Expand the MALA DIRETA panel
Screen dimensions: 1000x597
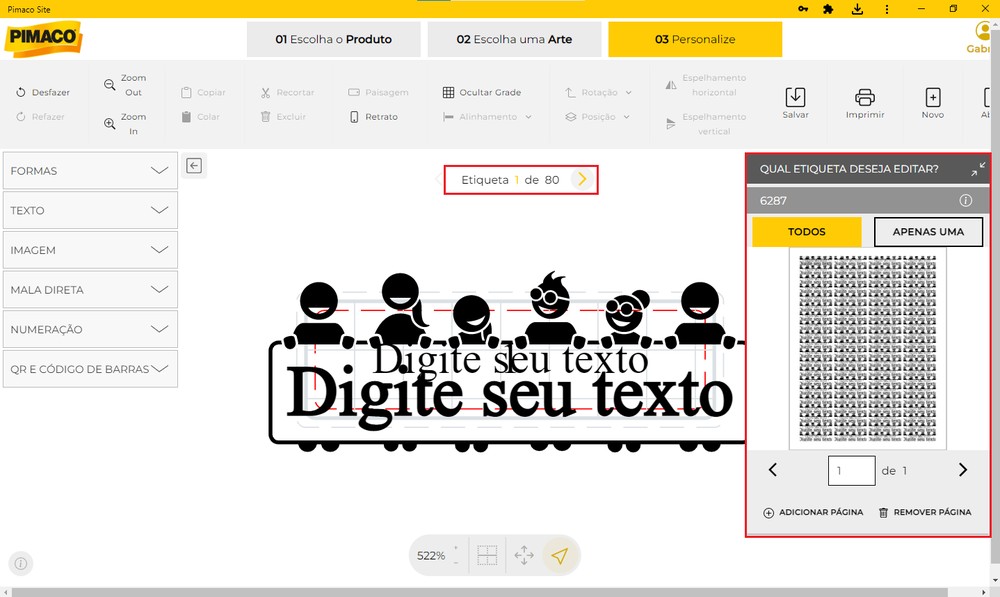pyautogui.click(x=89, y=289)
